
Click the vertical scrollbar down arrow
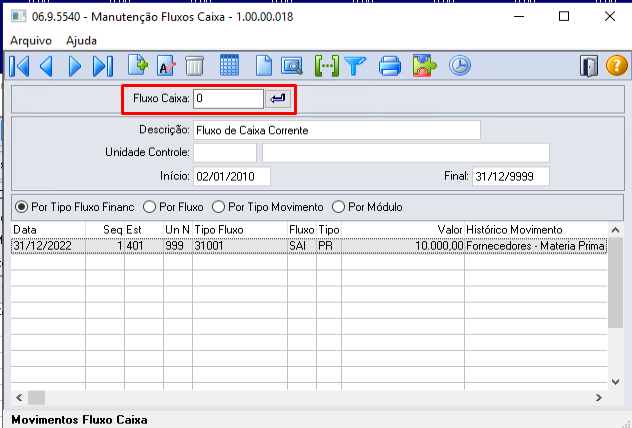pos(615,382)
